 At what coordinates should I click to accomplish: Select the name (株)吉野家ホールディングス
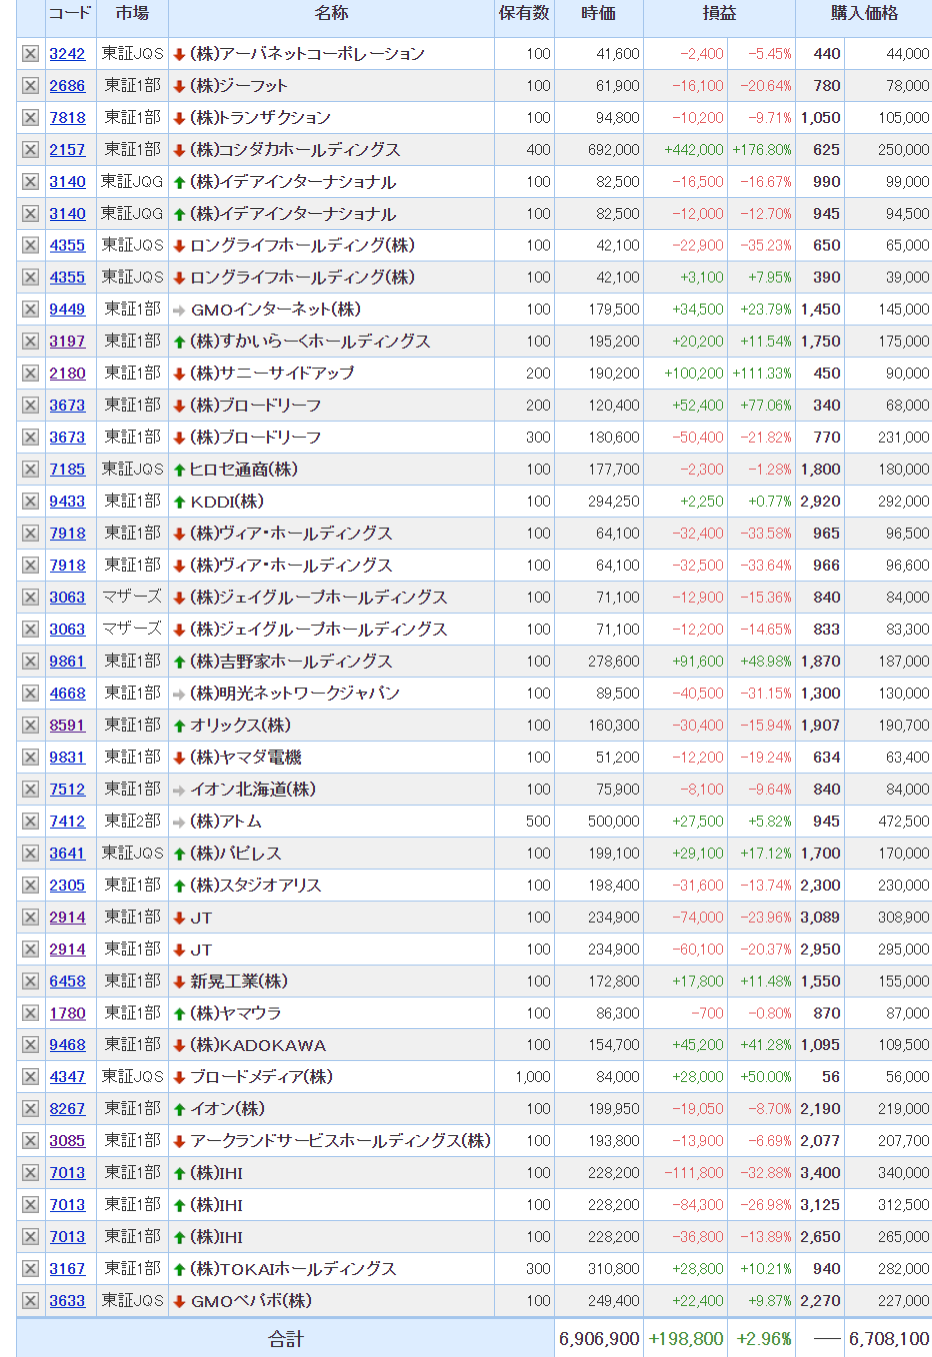291,662
